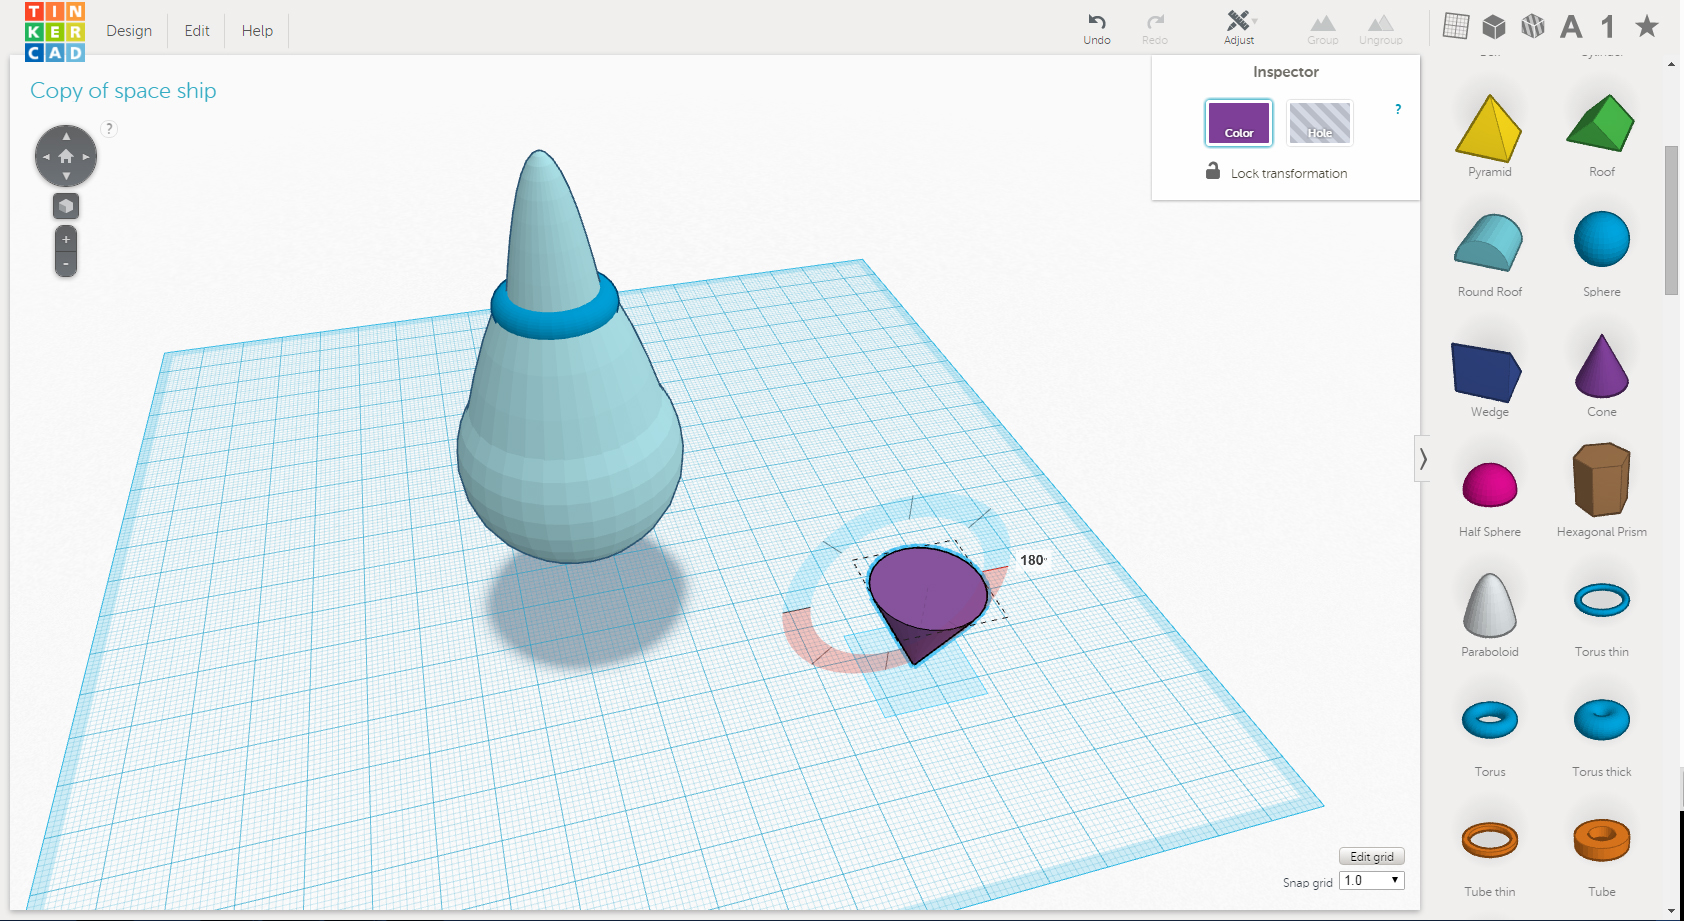Viewport: 1684px width, 921px height.
Task: Click the 180 degree rotation value
Action: click(1033, 560)
